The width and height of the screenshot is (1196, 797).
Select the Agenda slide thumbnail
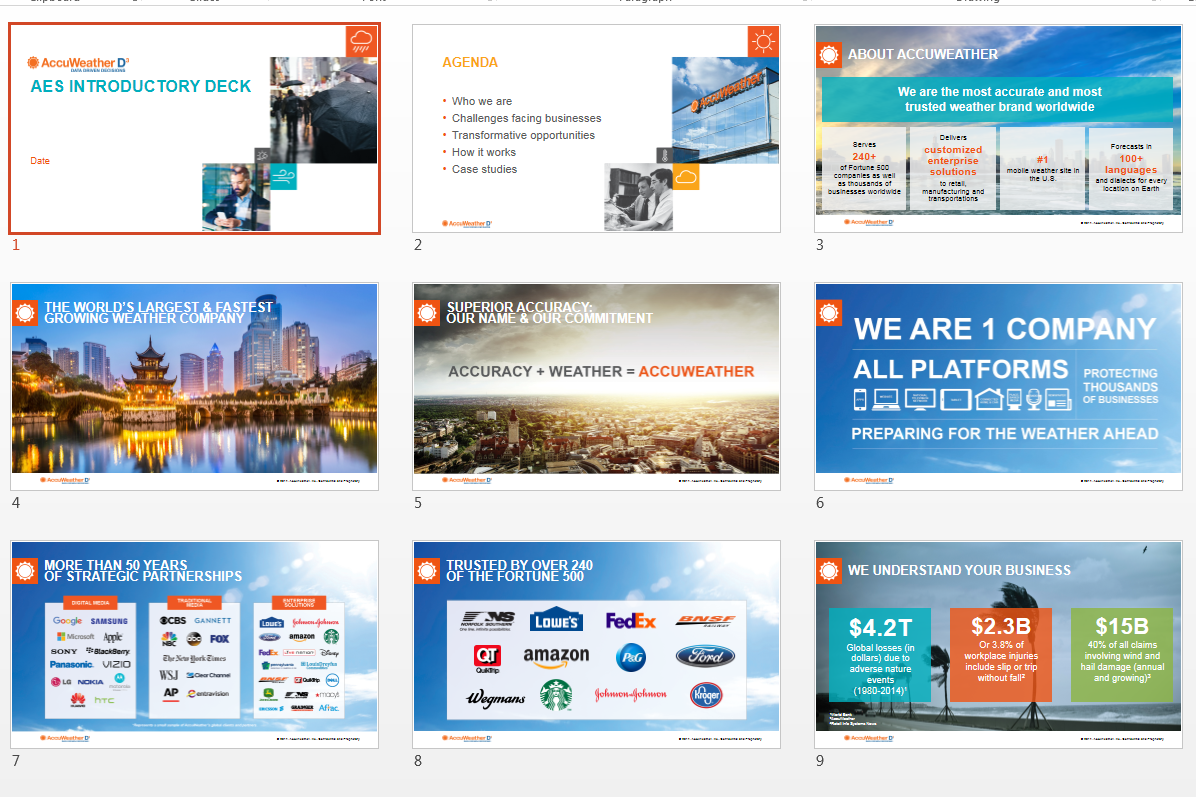point(596,128)
